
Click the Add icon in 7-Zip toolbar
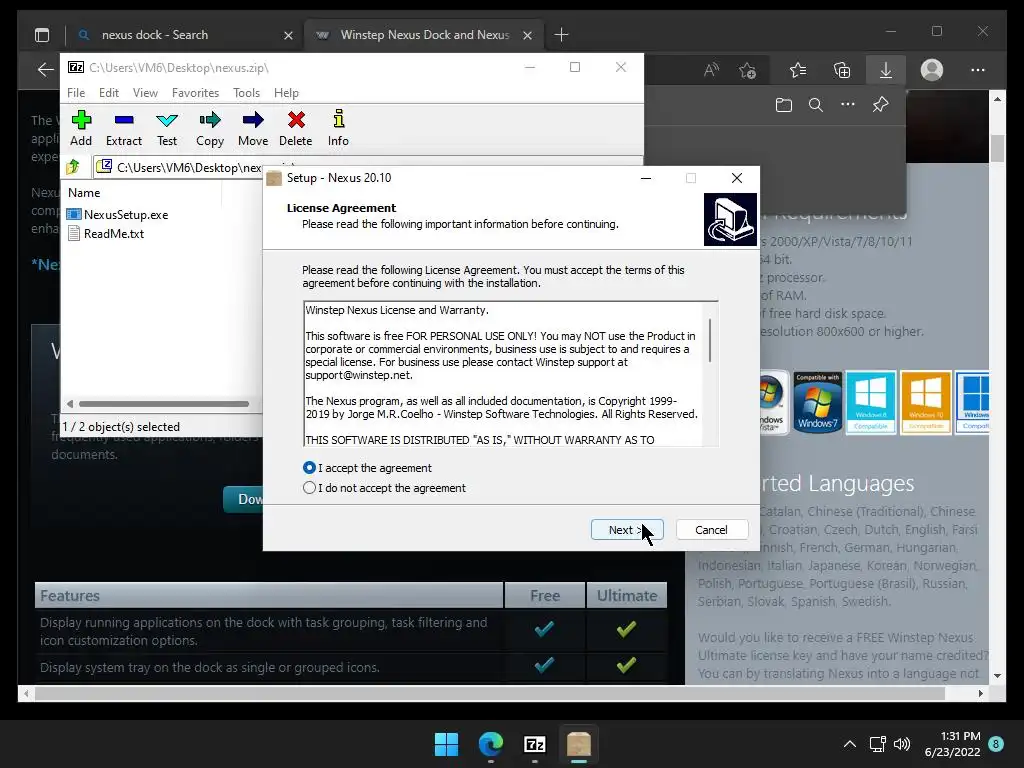point(81,128)
